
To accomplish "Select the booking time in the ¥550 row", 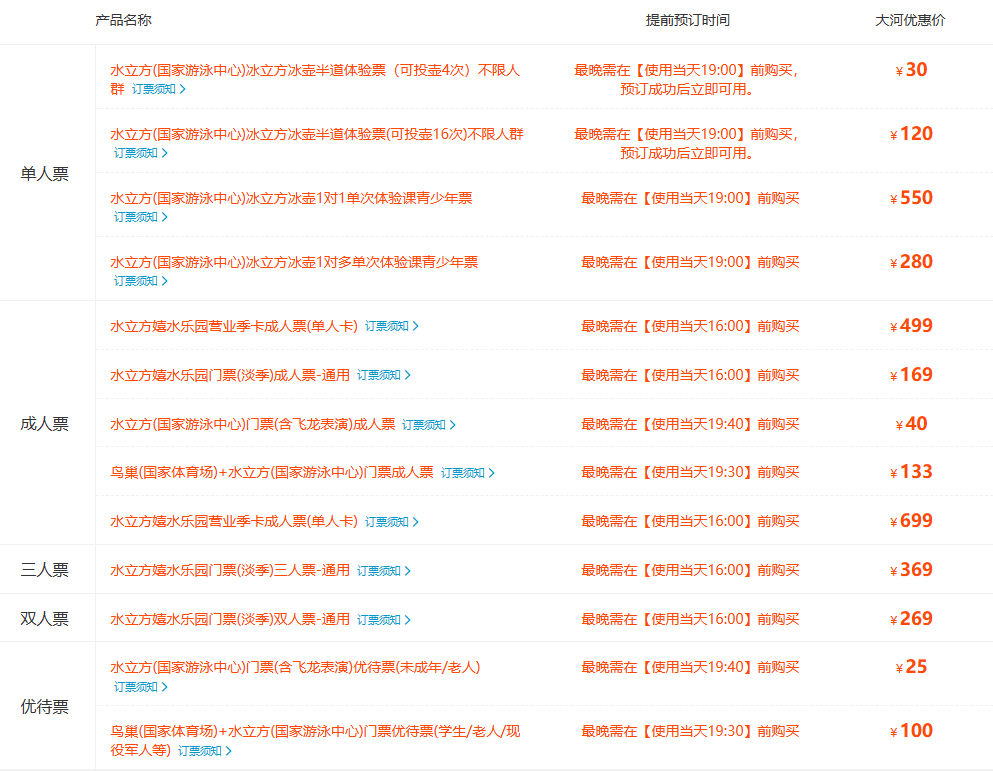I will click(690, 198).
